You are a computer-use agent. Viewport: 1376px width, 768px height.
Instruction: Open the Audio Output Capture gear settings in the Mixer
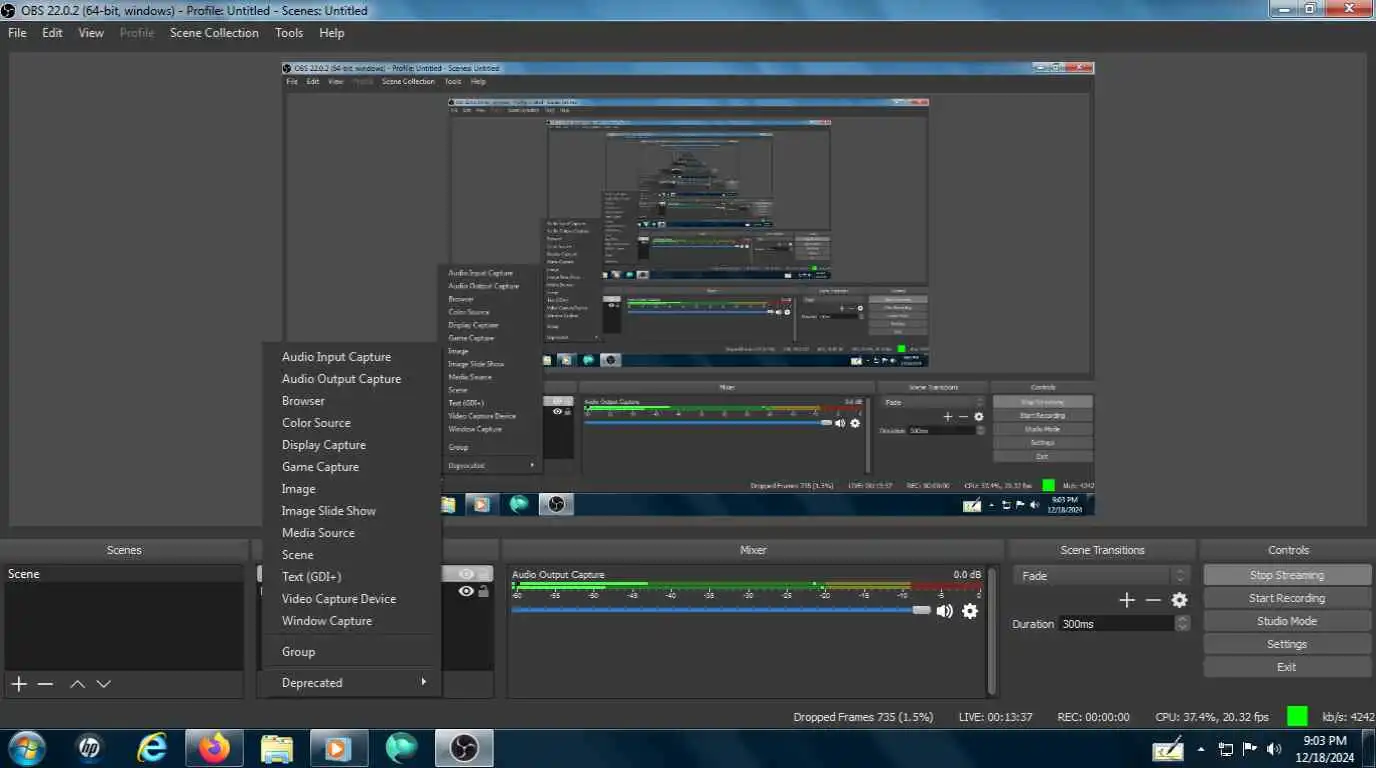pos(969,611)
